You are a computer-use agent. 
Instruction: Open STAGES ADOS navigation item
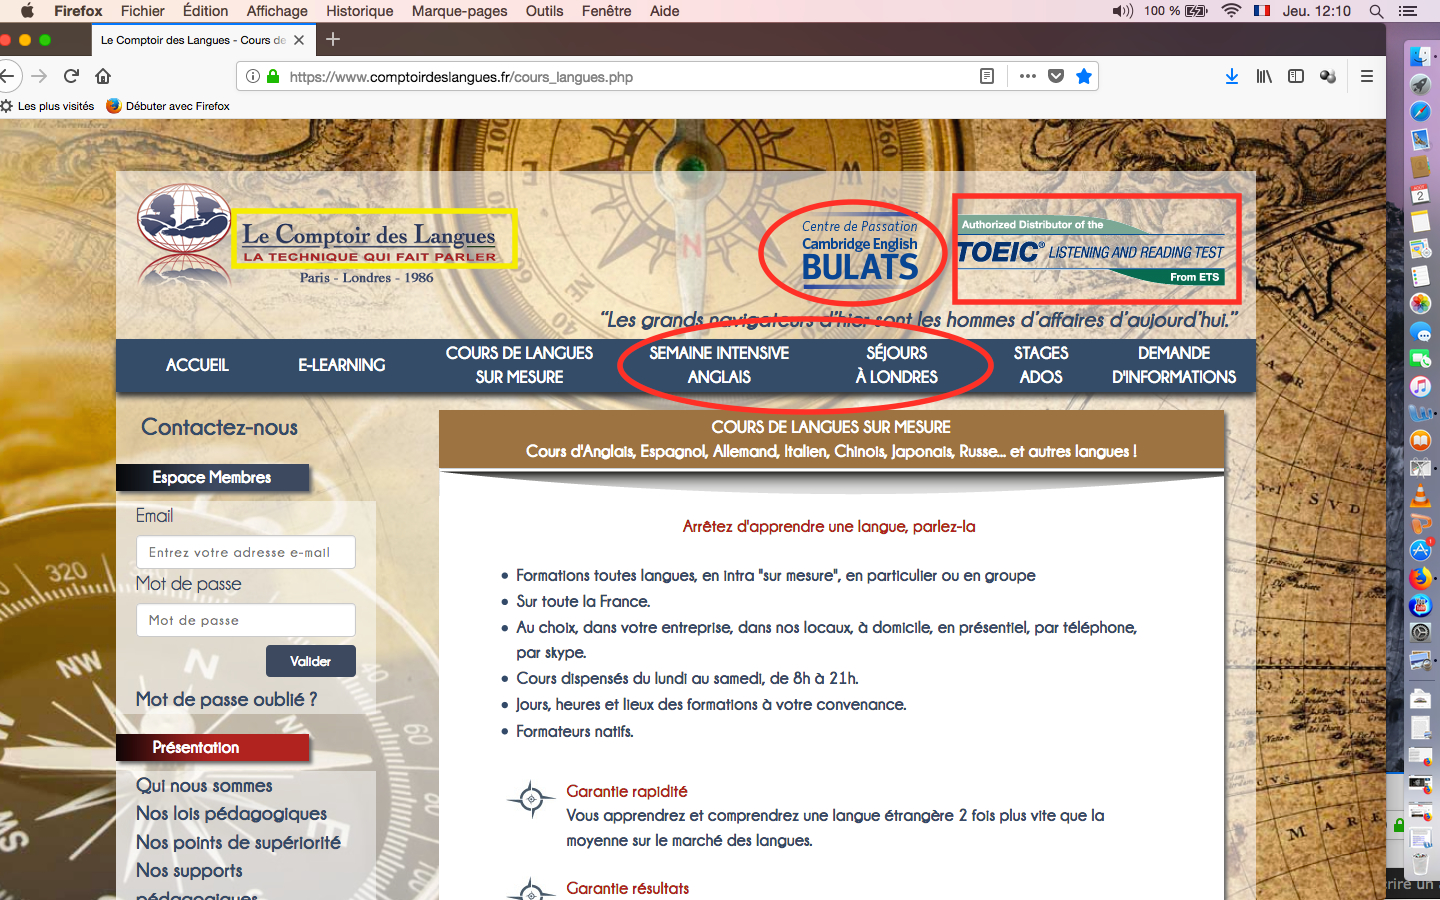(x=1041, y=365)
